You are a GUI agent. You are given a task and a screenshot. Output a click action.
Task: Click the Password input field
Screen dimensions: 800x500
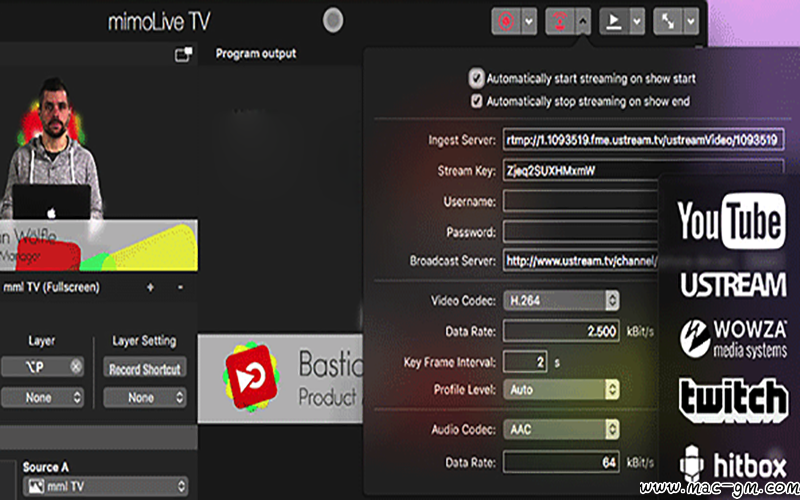tap(581, 232)
